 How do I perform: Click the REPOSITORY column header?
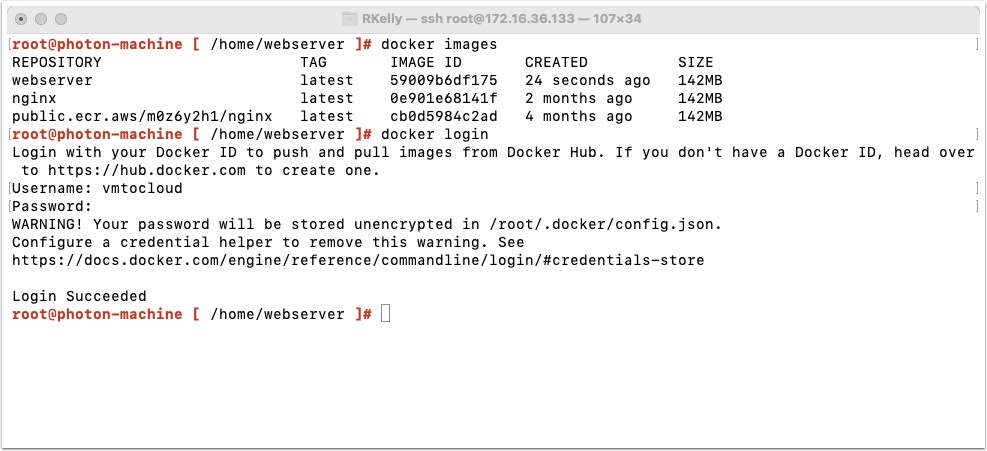point(57,62)
